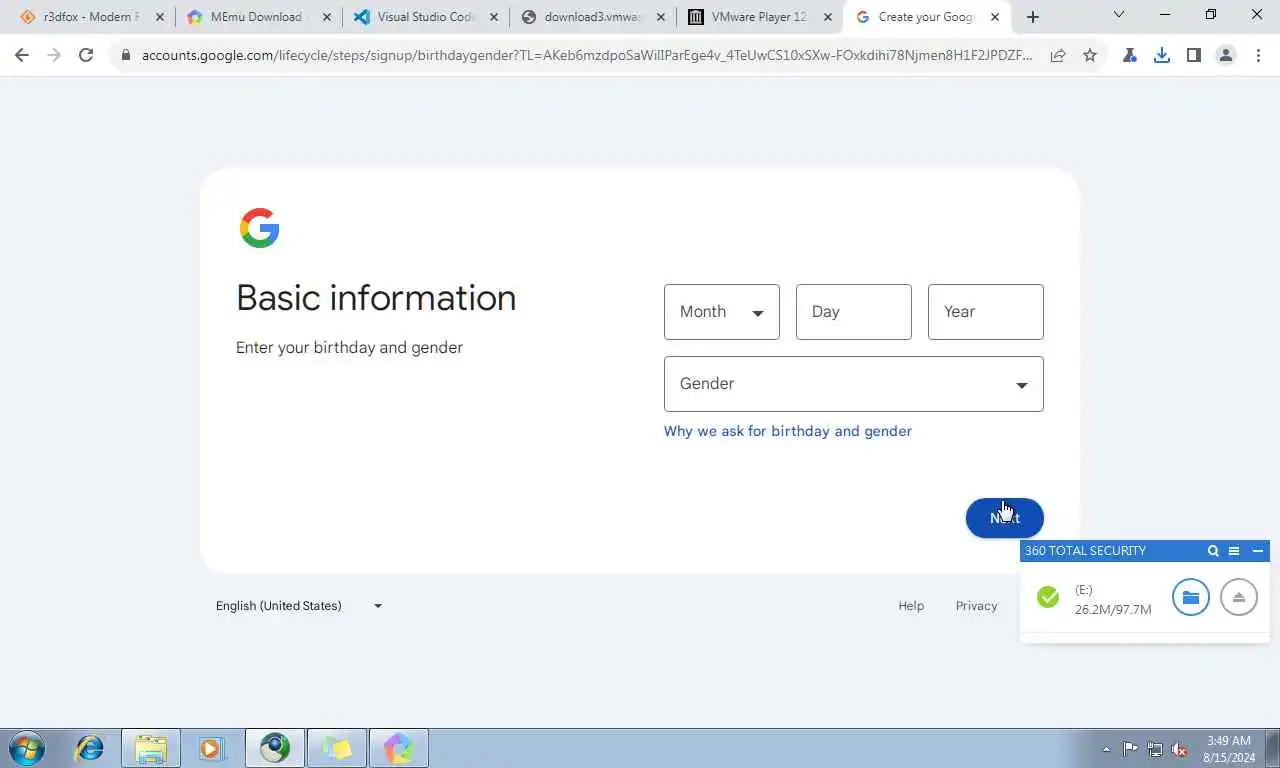Click the Day input field
Image resolution: width=1280 pixels, height=768 pixels.
[x=854, y=312]
